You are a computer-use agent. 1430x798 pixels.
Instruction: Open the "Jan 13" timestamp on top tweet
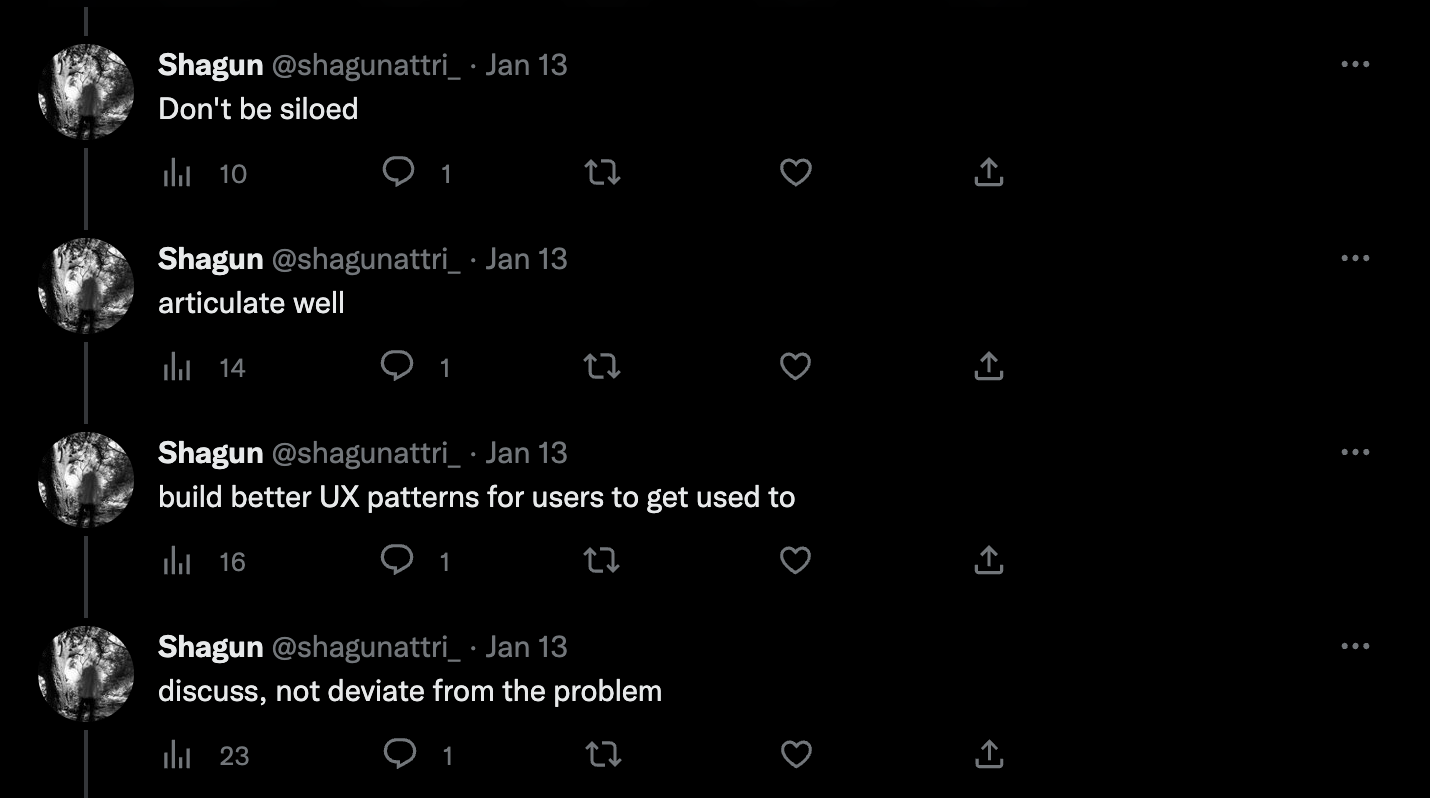[x=527, y=64]
